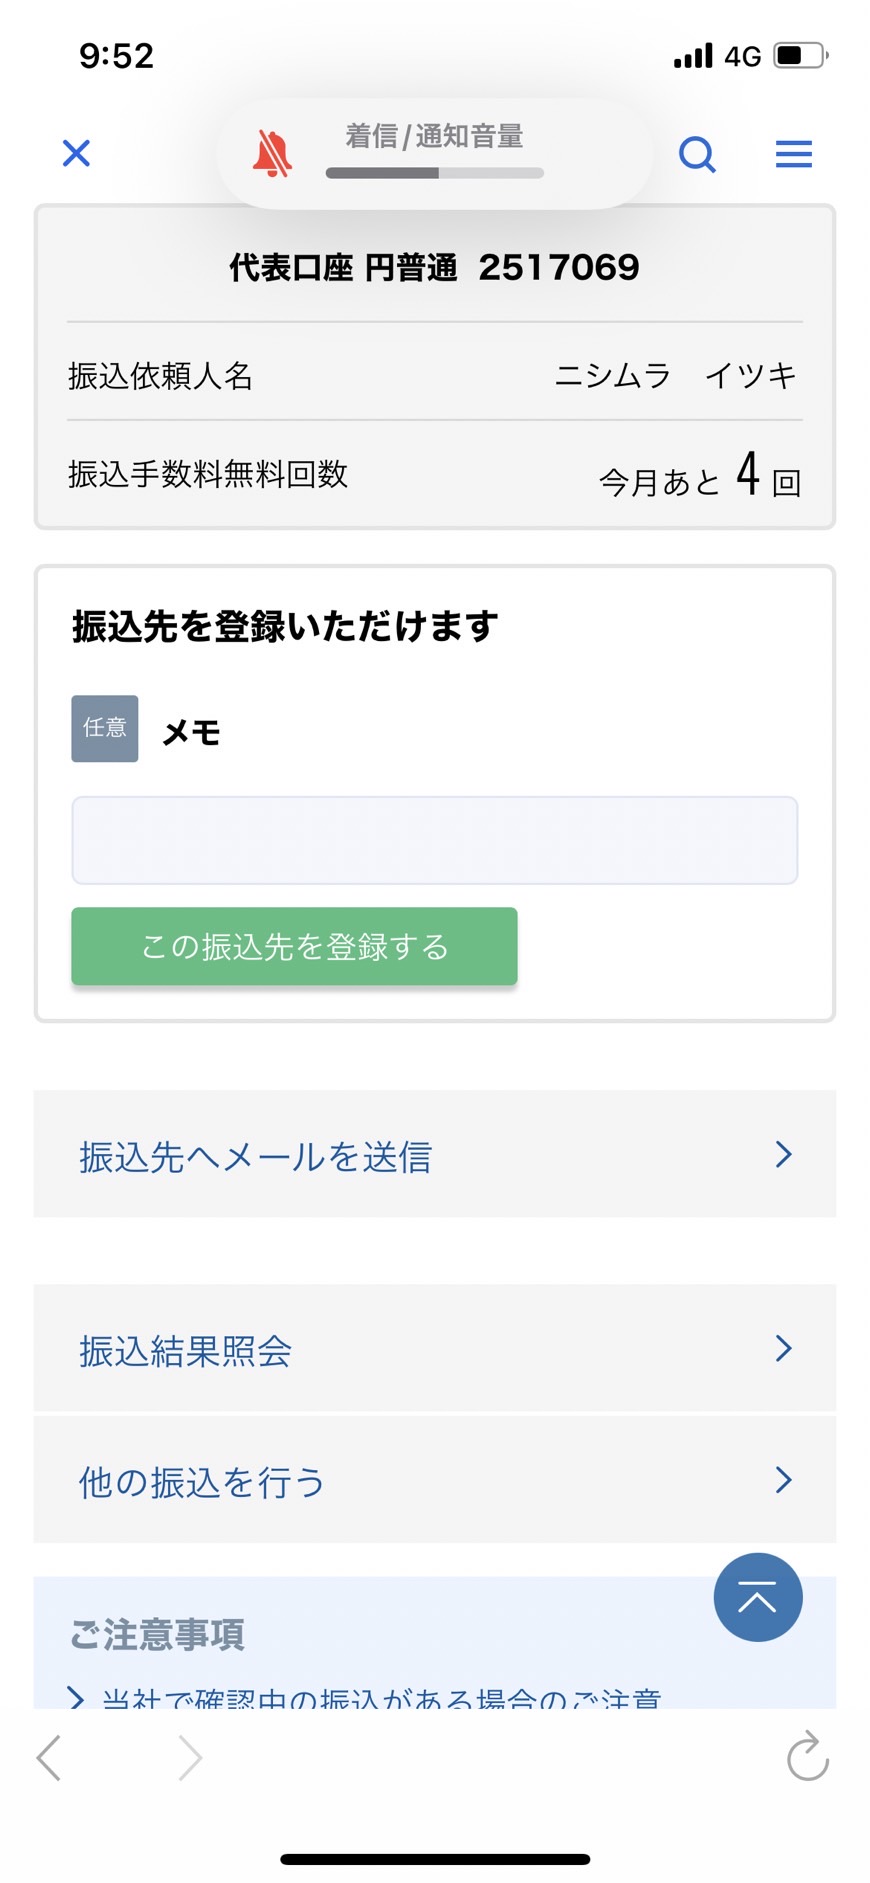Go back with browser back arrow
Image resolution: width=870 pixels, height=1883 pixels.
coord(49,1757)
